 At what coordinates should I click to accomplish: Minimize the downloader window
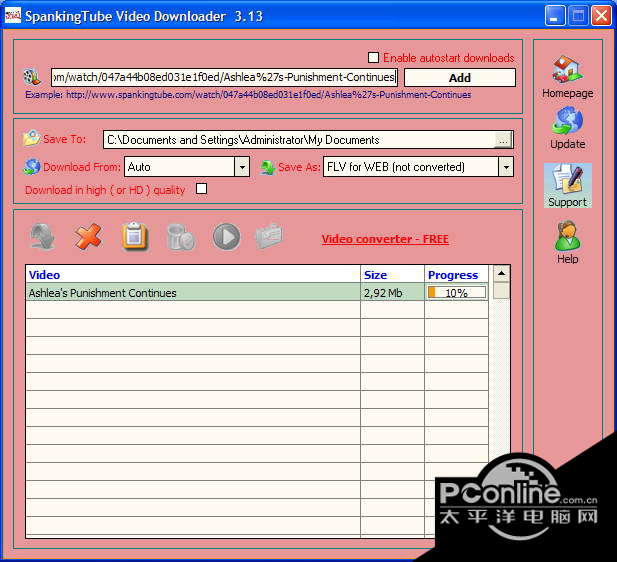[x=555, y=16]
